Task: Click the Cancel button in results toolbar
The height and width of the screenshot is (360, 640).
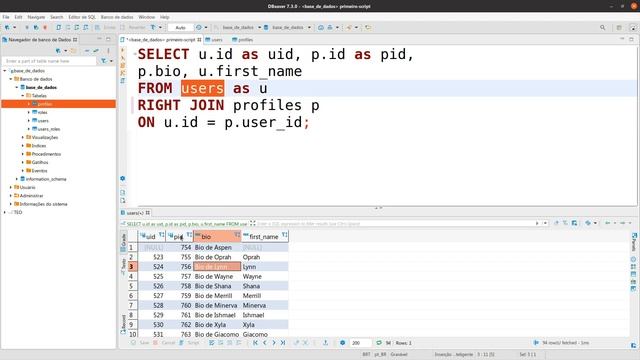Action: (x=164, y=343)
